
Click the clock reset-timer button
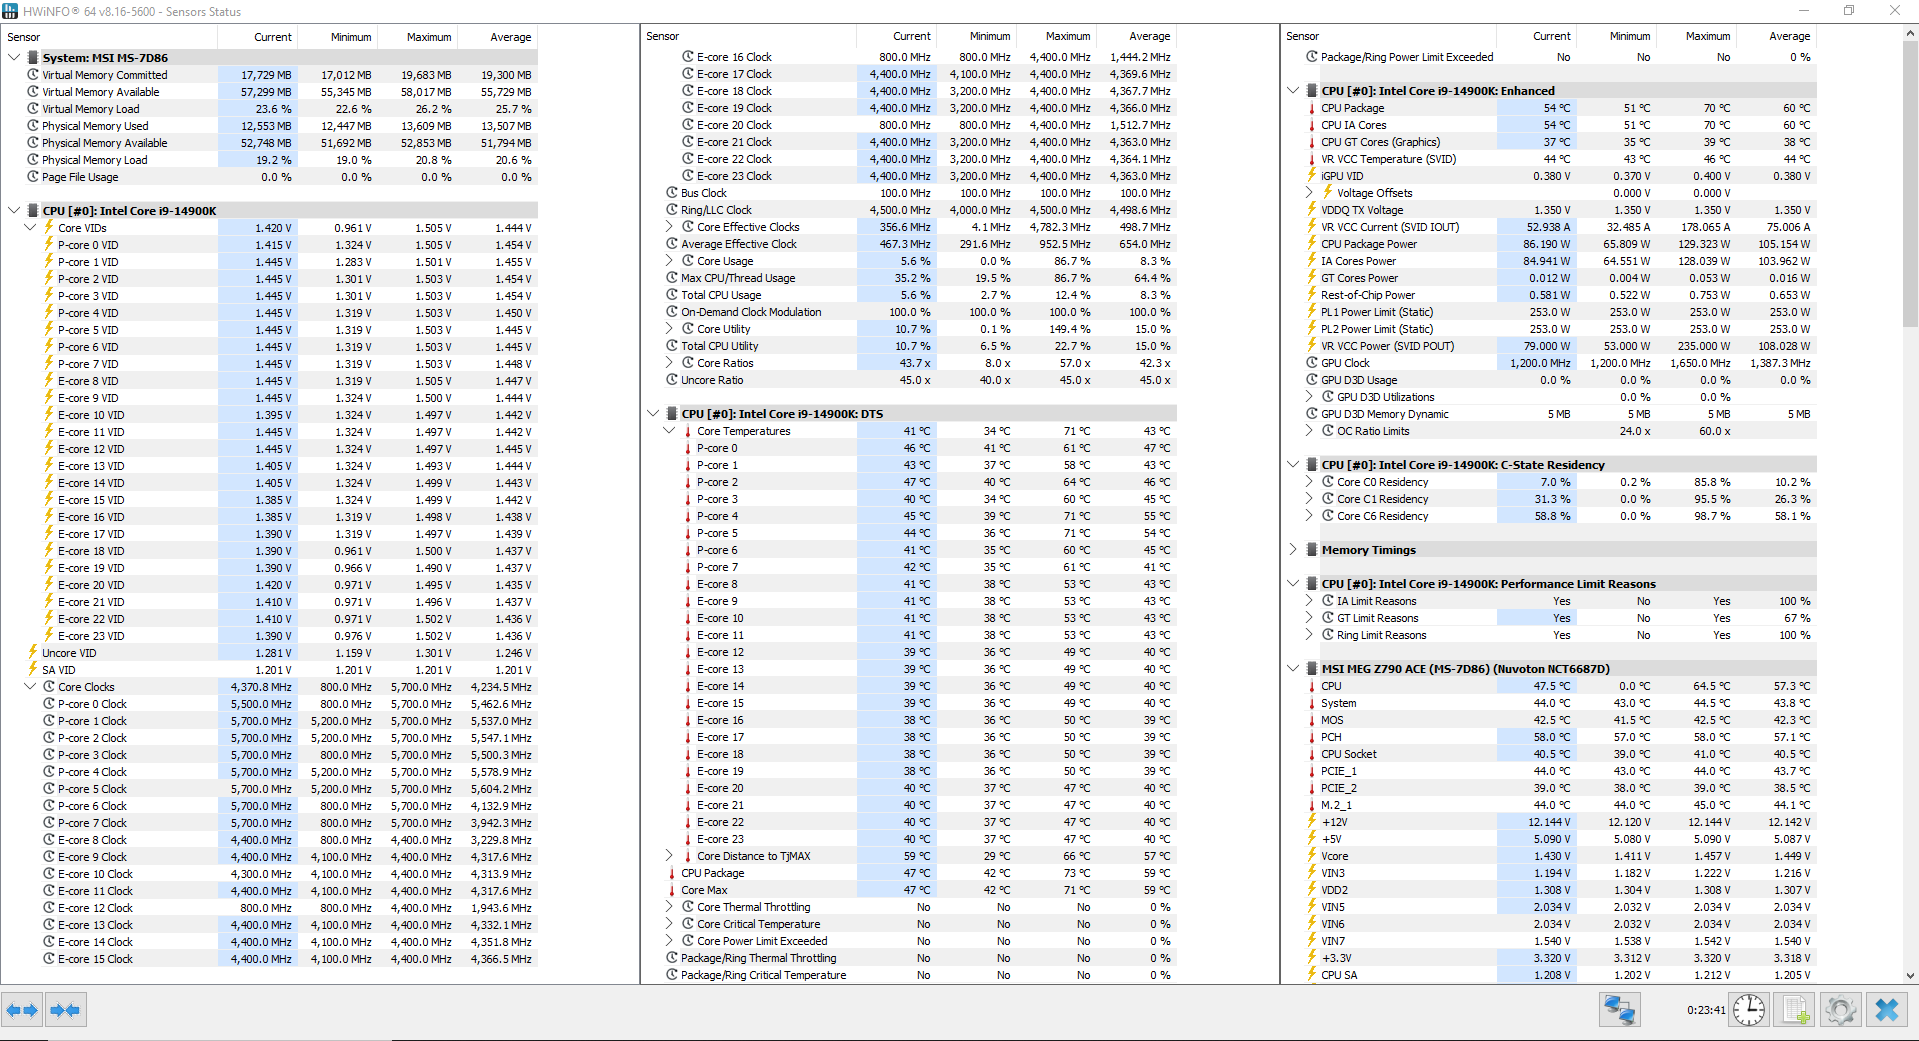coord(1749,1010)
